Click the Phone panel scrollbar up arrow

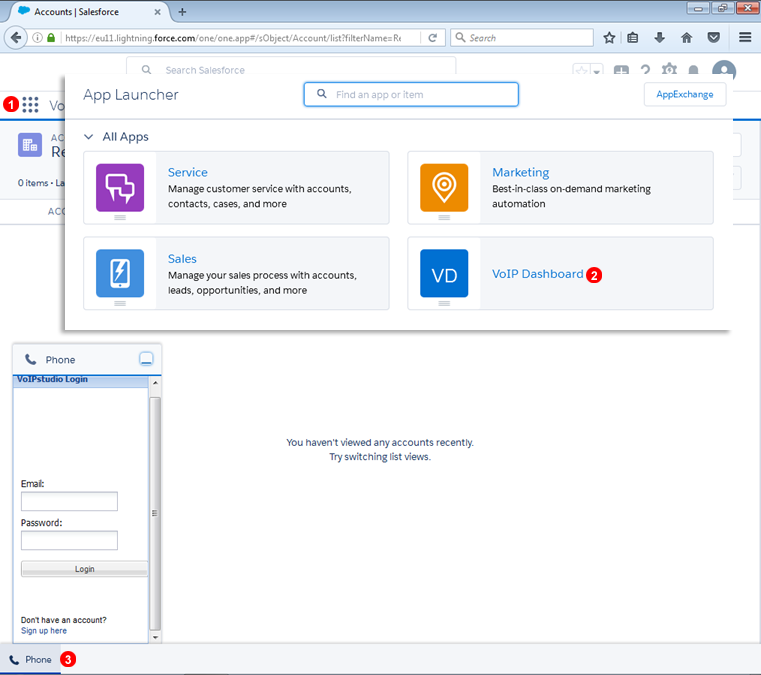coord(155,382)
